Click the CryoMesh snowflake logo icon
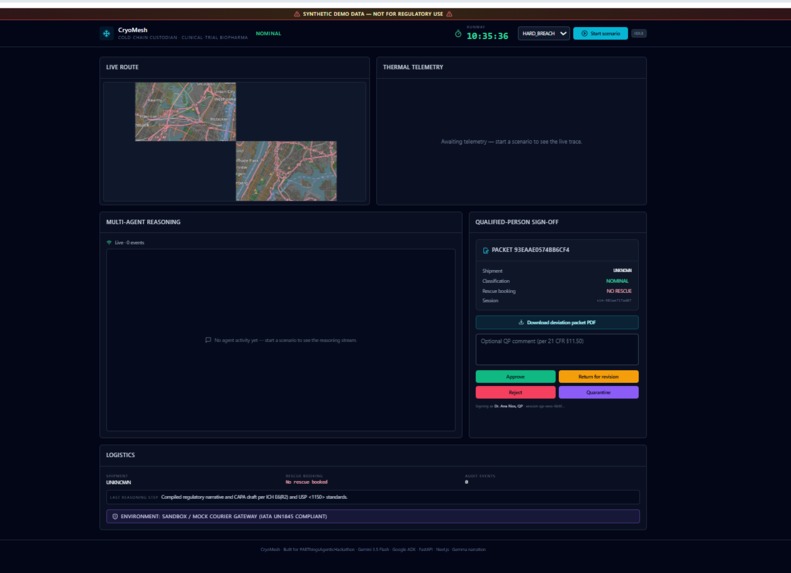Viewport: 791px width, 573px height. [106, 33]
